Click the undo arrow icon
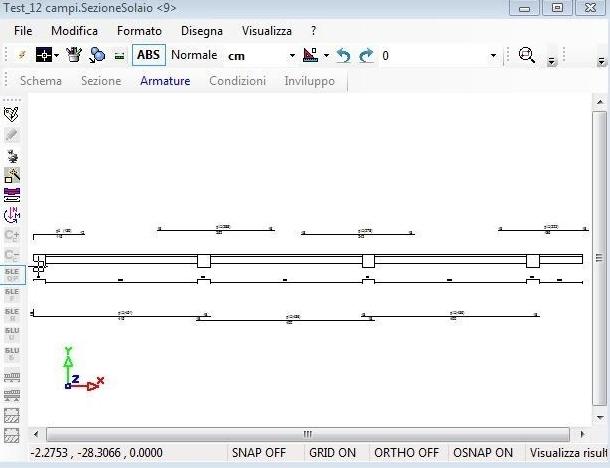Screen dimensions: 610x468 [344, 56]
